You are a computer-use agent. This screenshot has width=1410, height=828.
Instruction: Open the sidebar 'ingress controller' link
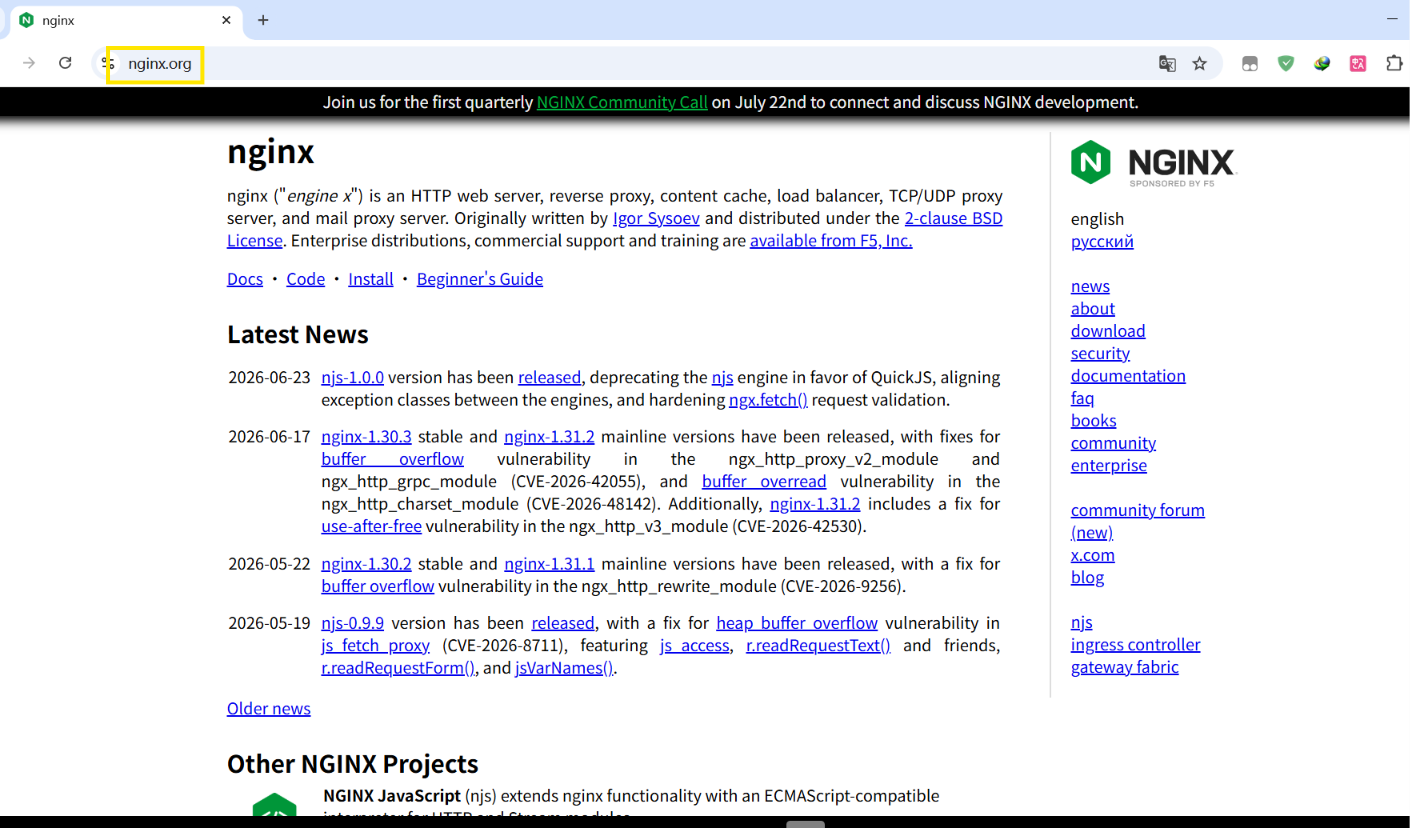(1136, 645)
